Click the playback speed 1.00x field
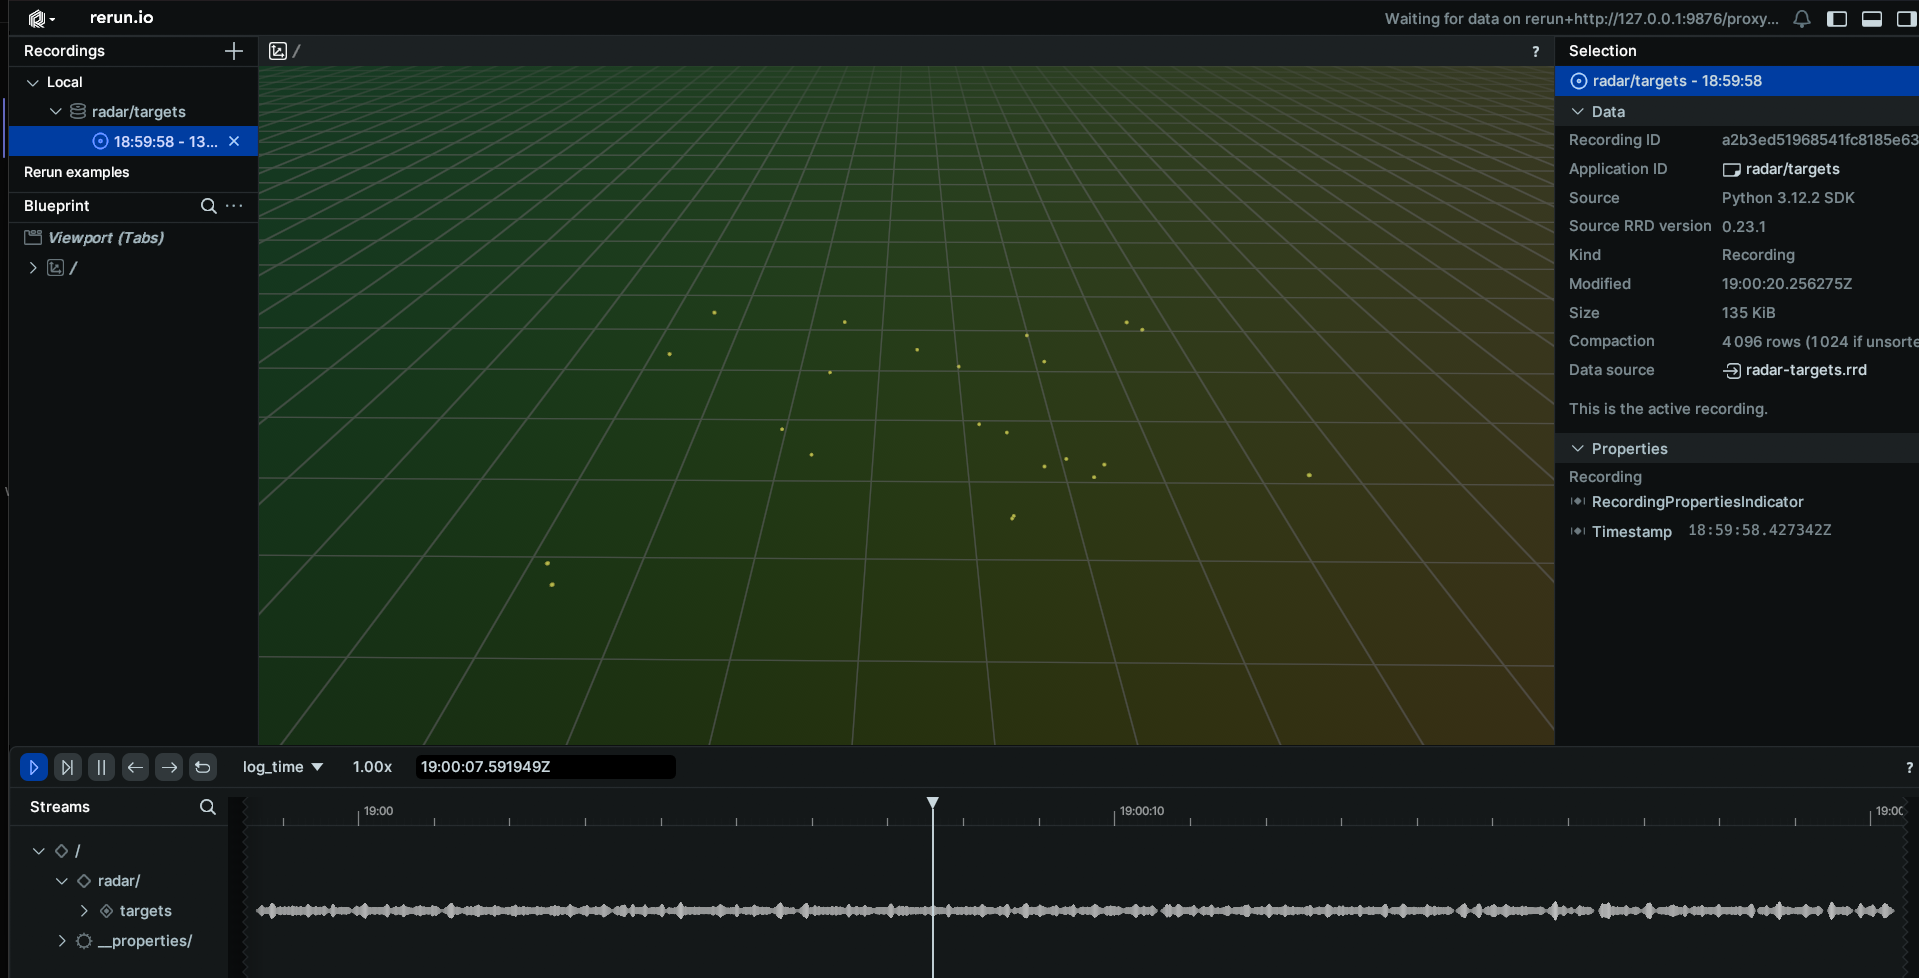 point(372,767)
